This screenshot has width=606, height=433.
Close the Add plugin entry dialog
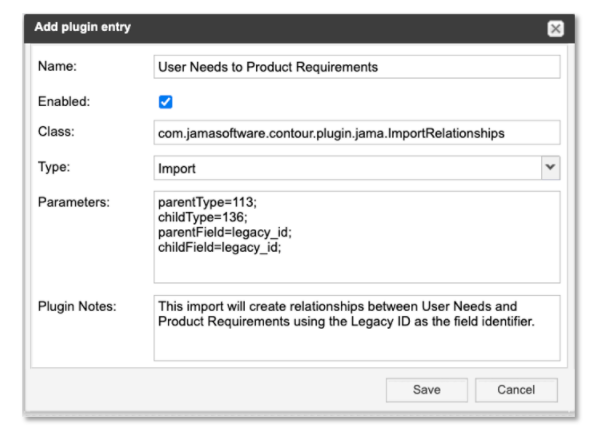pos(555,29)
